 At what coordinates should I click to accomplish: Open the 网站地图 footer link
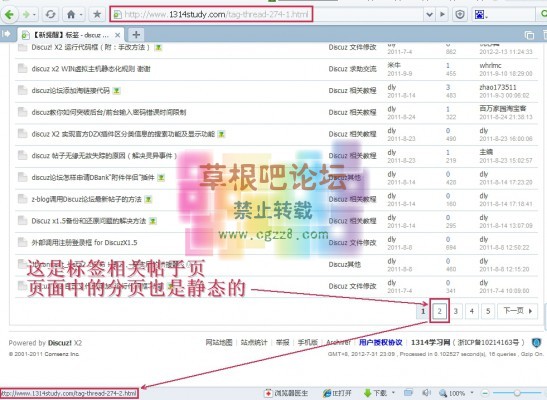pyautogui.click(x=219, y=342)
